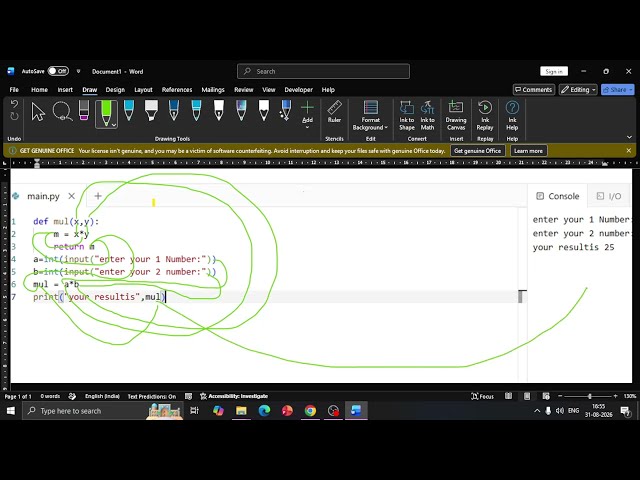
Task: Switch to Print Layout view icon
Action: tap(527, 396)
